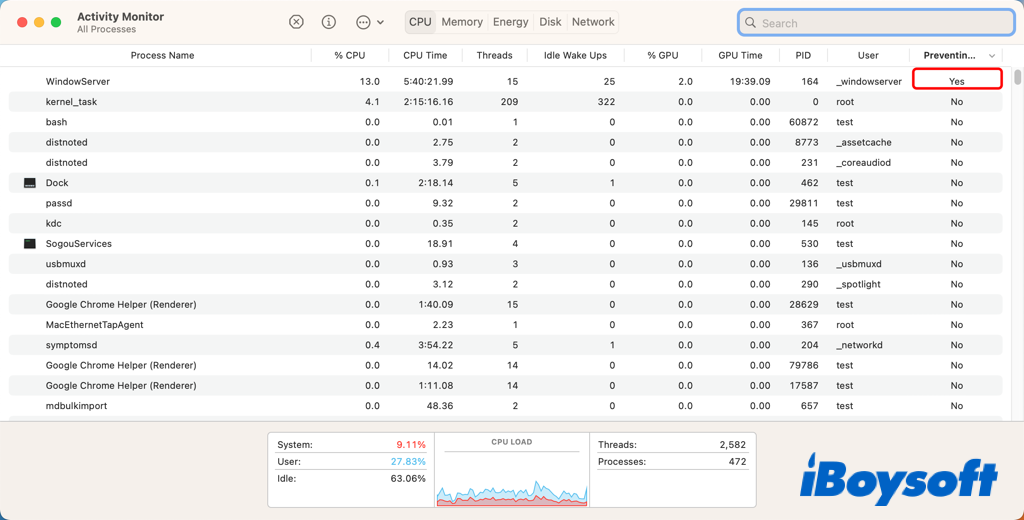Select the Dock process icon

tap(30, 183)
